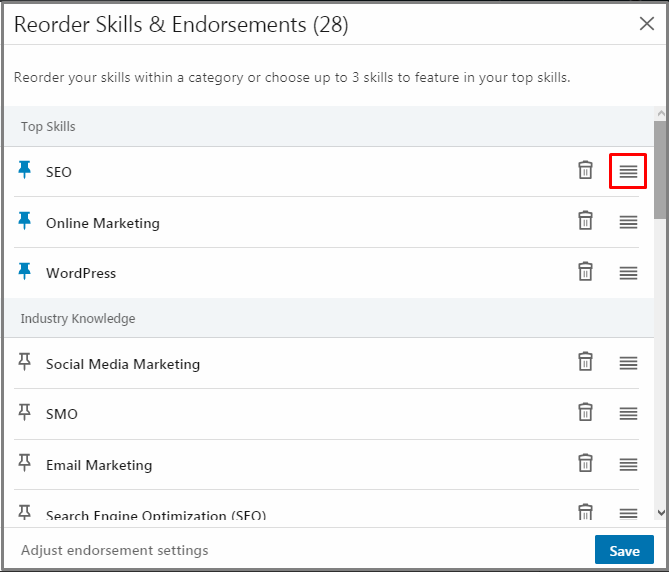The width and height of the screenshot is (669, 572).
Task: Delete the WordPress skill
Action: 586,272
